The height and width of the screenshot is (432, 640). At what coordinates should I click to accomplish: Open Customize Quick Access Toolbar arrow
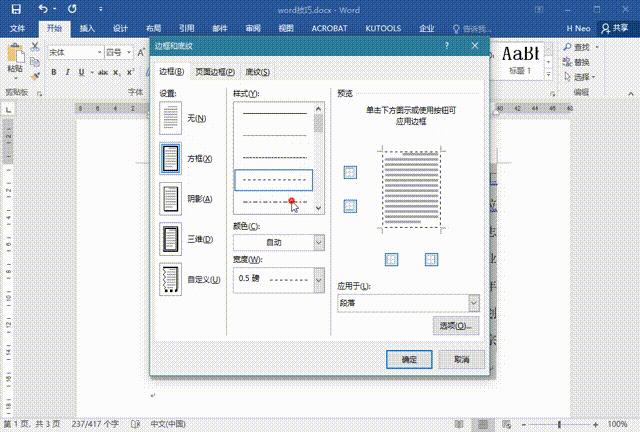point(100,9)
